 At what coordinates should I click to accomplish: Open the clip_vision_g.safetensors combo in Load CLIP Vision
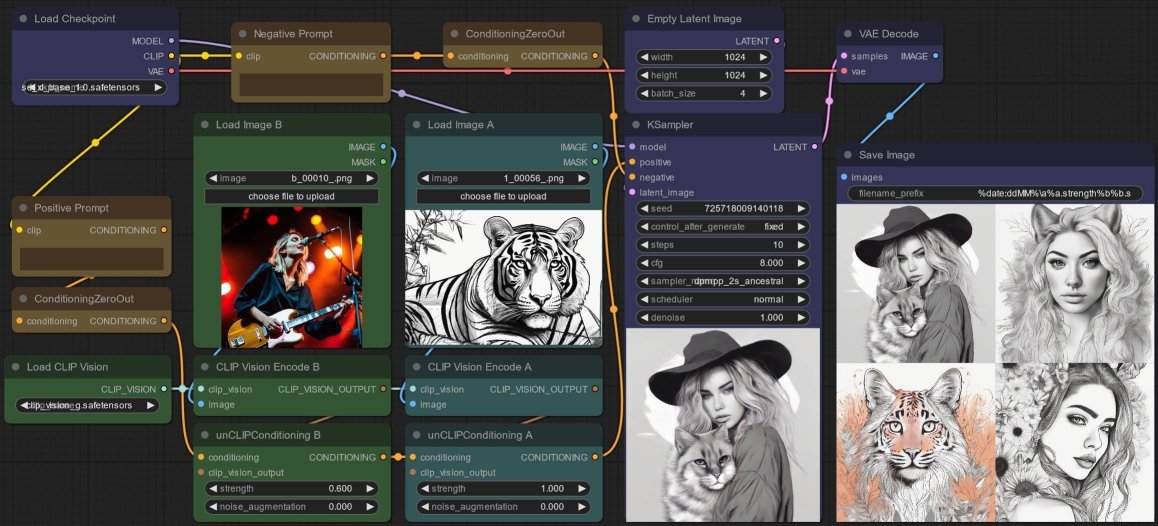(87, 405)
